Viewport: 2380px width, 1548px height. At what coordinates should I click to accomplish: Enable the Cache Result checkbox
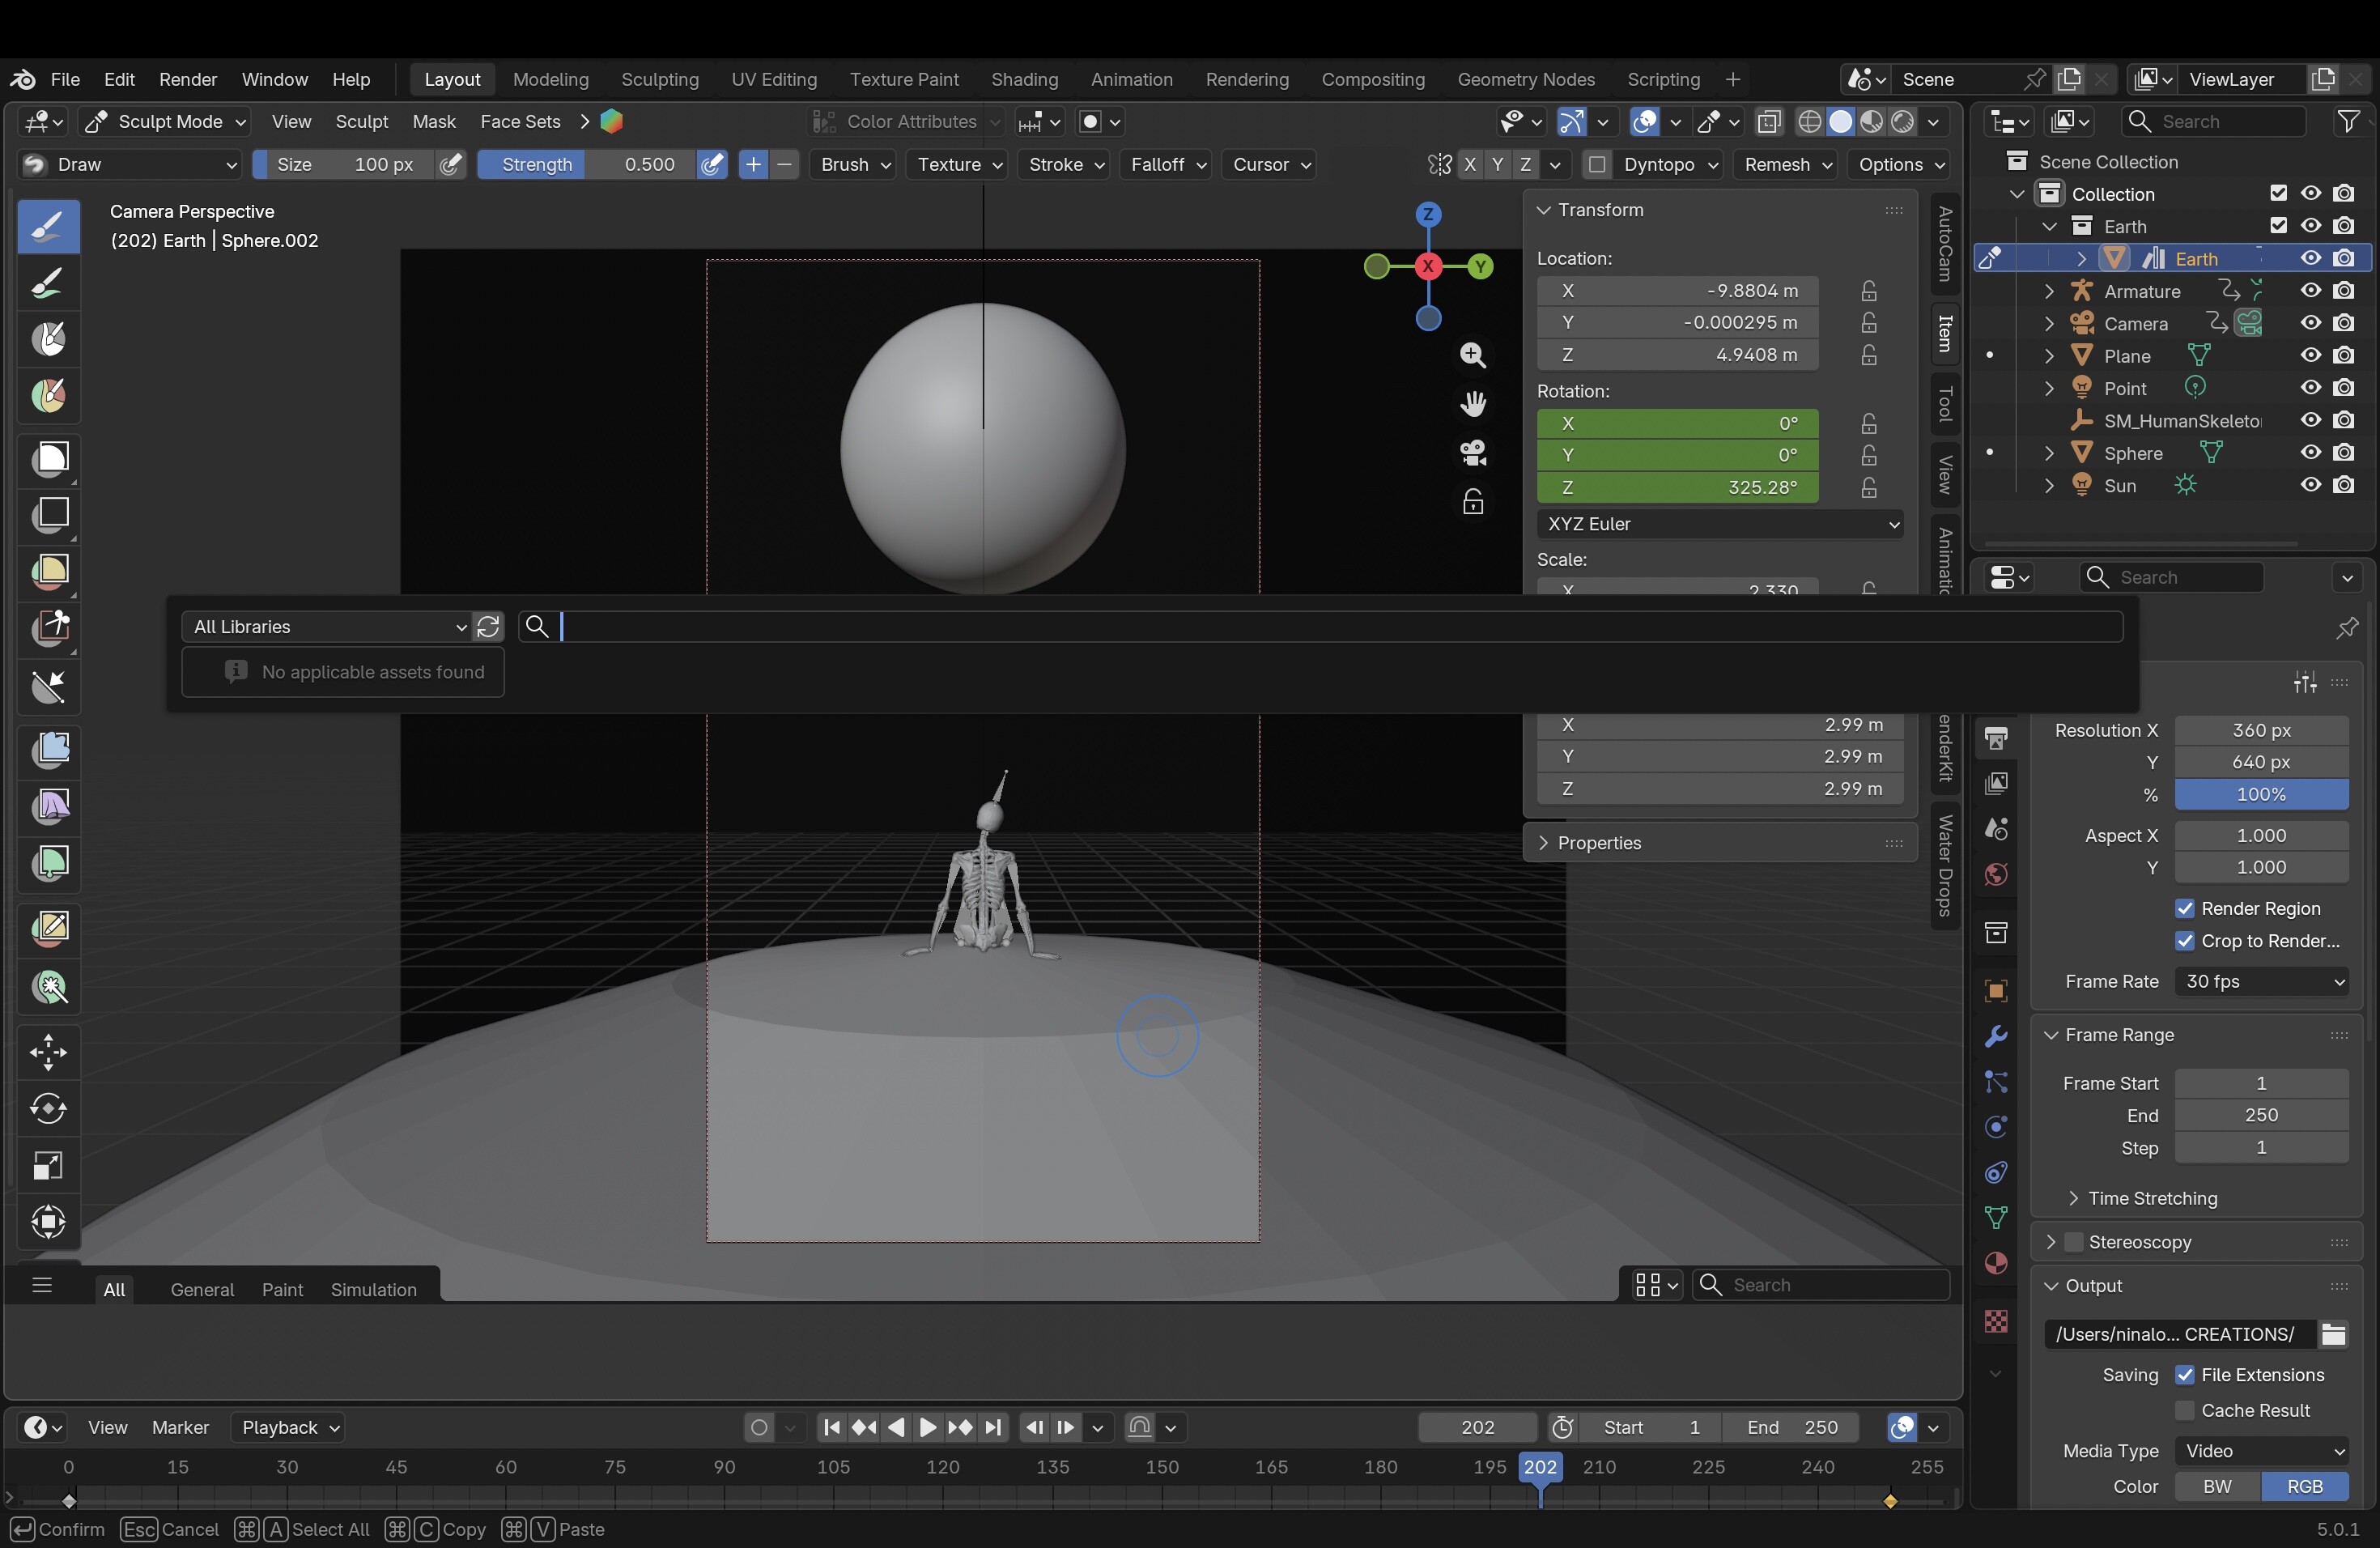point(2185,1410)
